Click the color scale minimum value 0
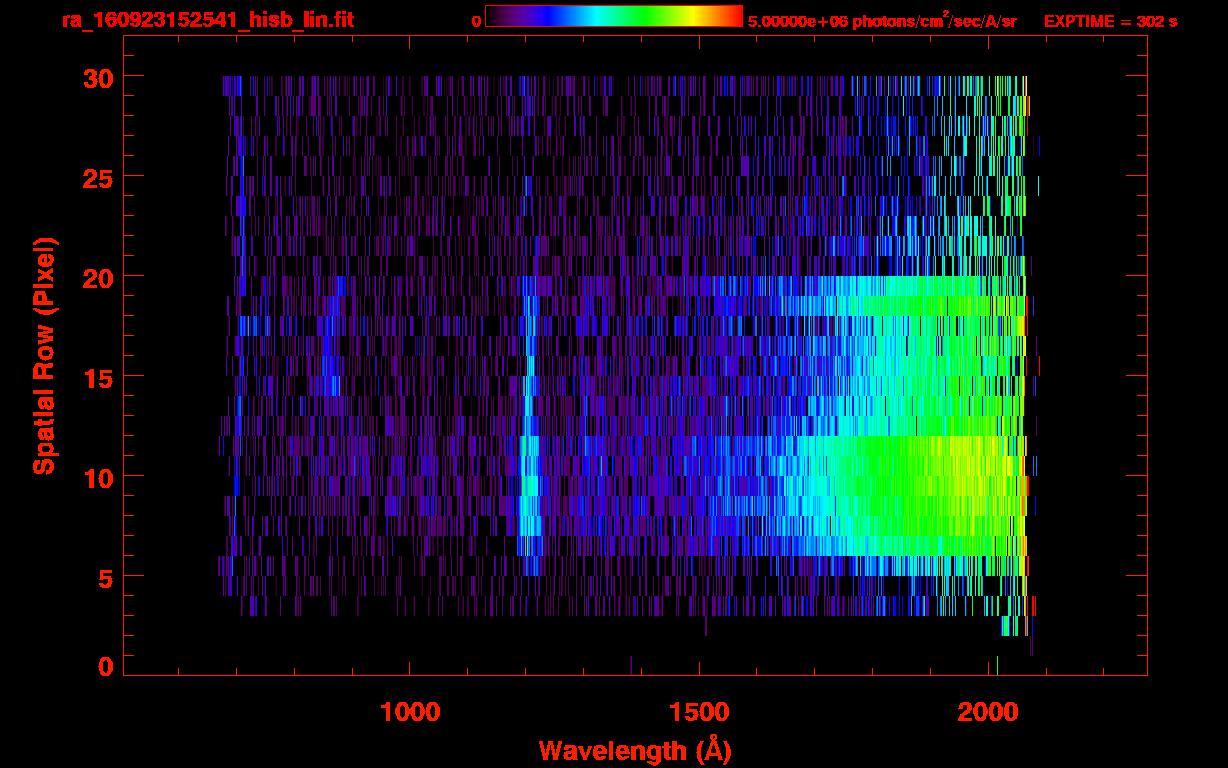 (x=477, y=21)
